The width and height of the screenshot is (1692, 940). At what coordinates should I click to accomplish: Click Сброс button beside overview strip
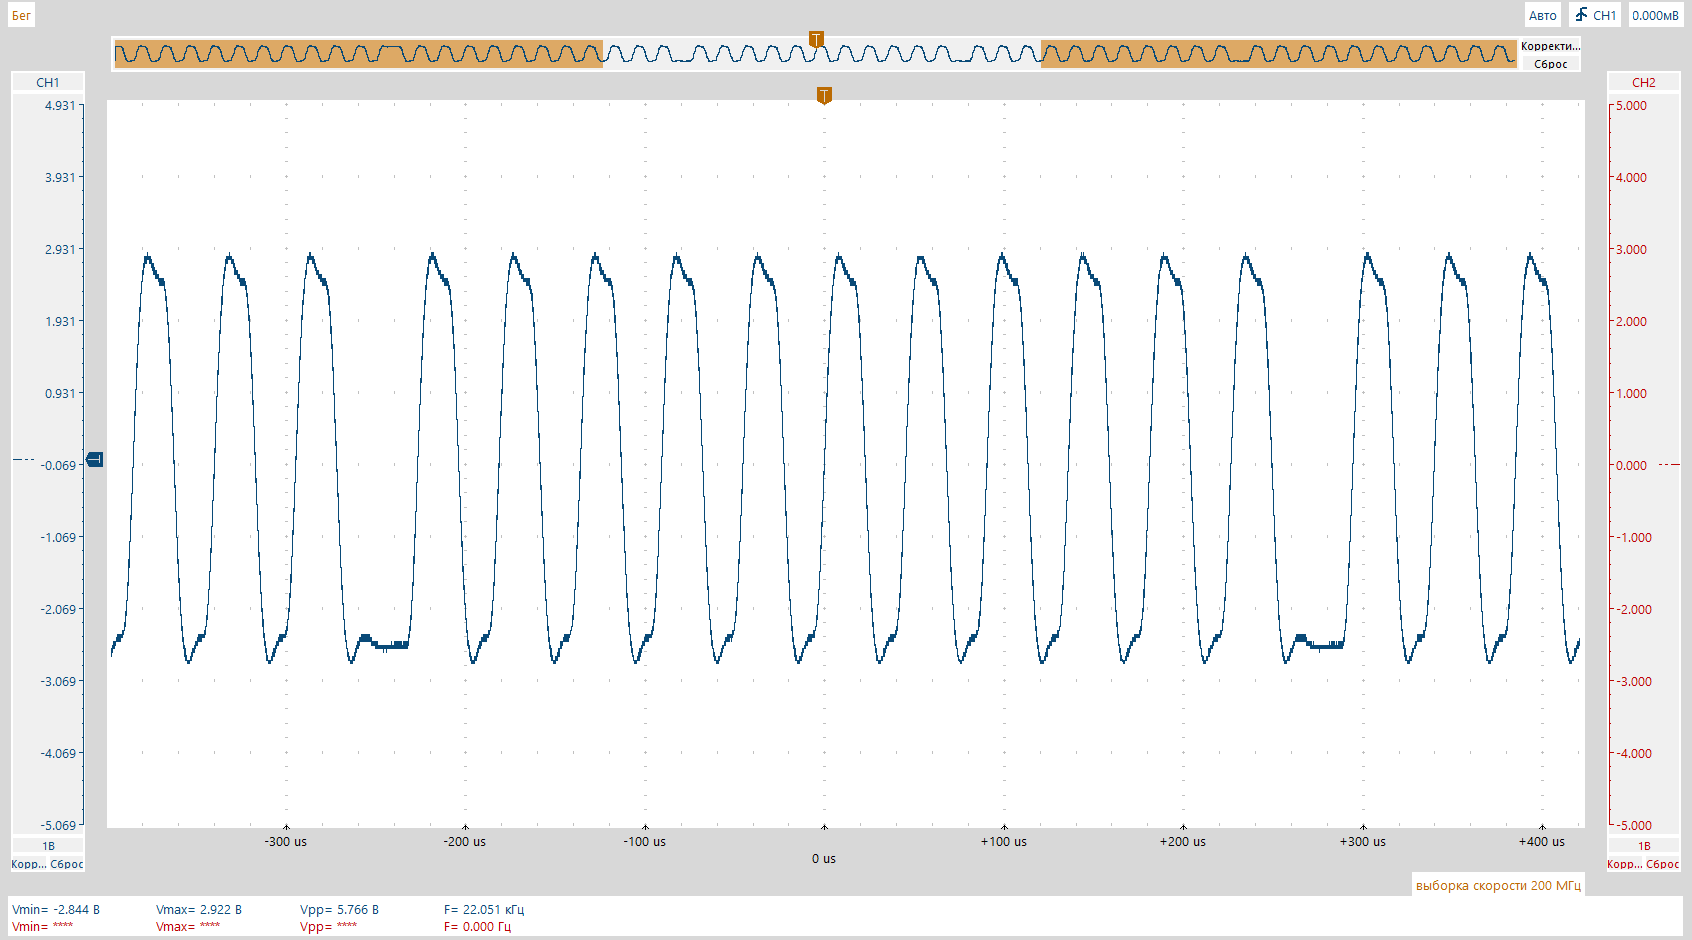coord(1550,64)
